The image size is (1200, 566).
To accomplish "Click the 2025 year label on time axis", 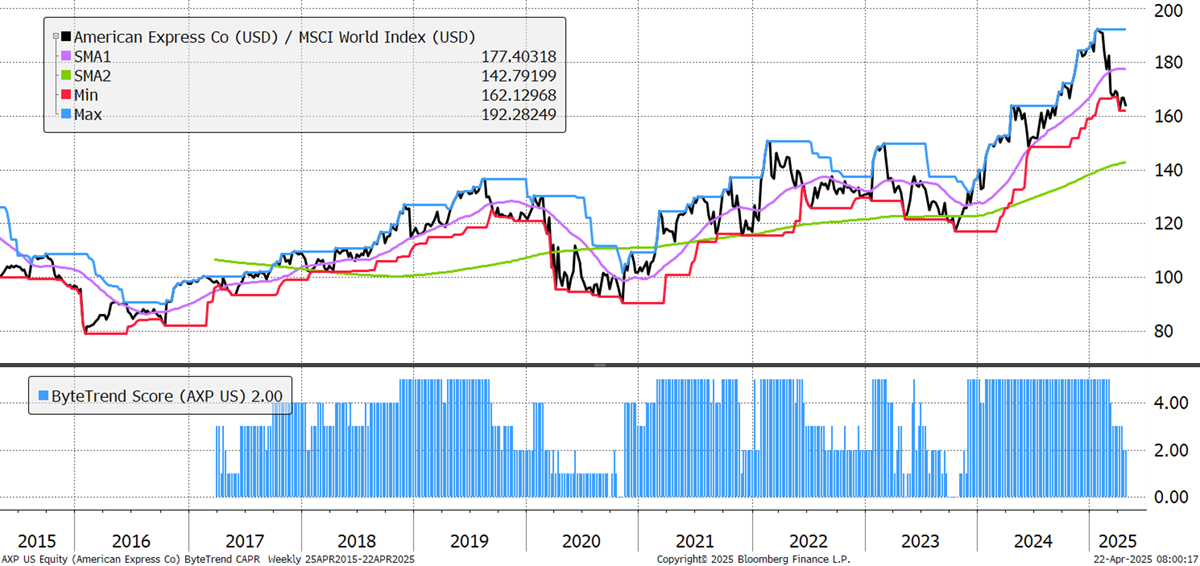I will (1118, 541).
